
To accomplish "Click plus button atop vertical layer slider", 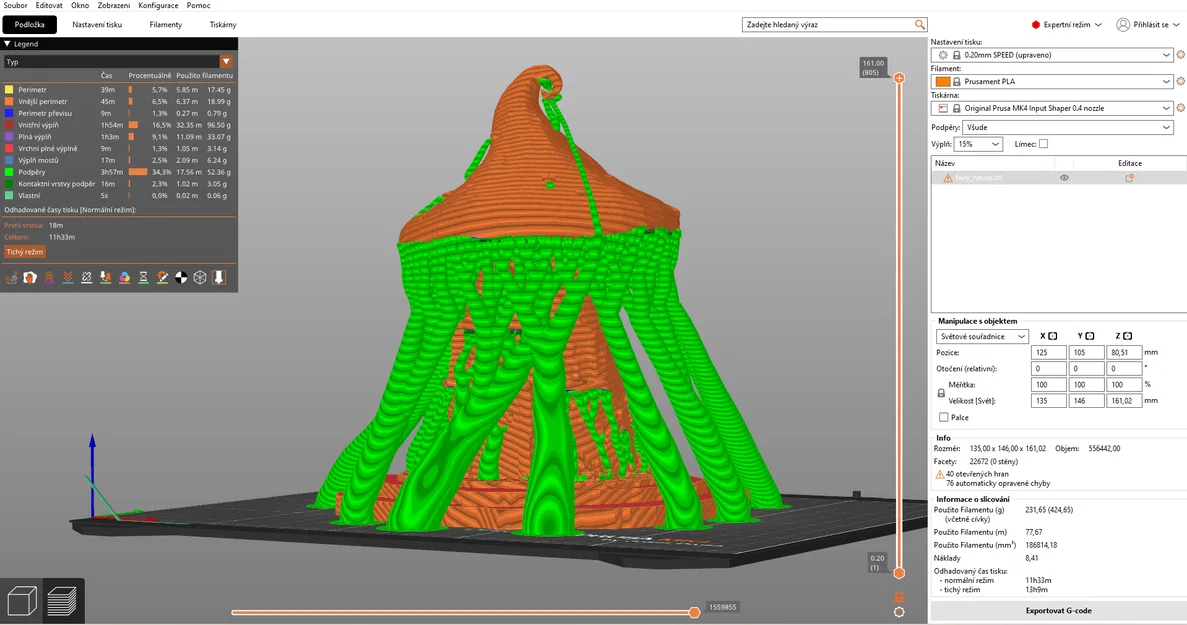I will pos(899,78).
